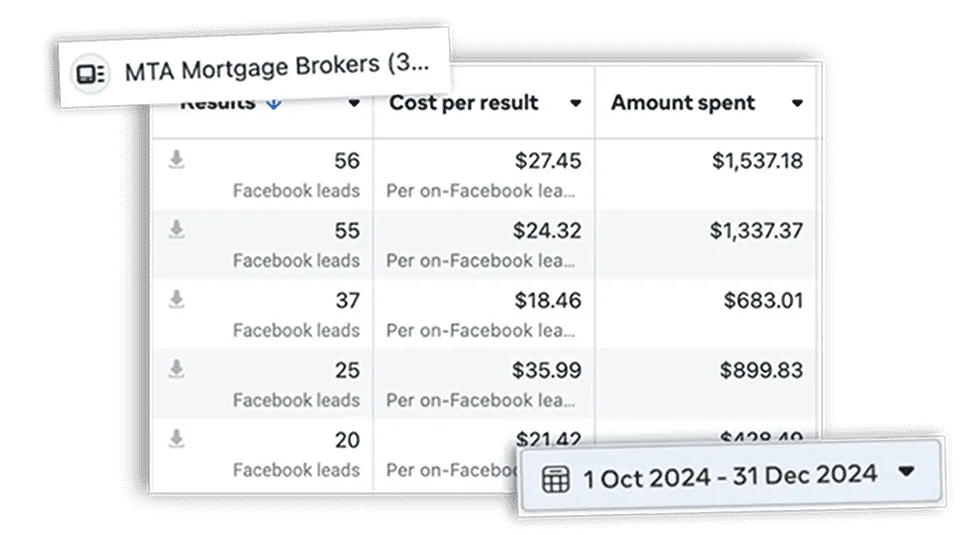Screen dimensions: 972x535
Task: Click the Facebook leads label under 37
Action: click(x=296, y=330)
